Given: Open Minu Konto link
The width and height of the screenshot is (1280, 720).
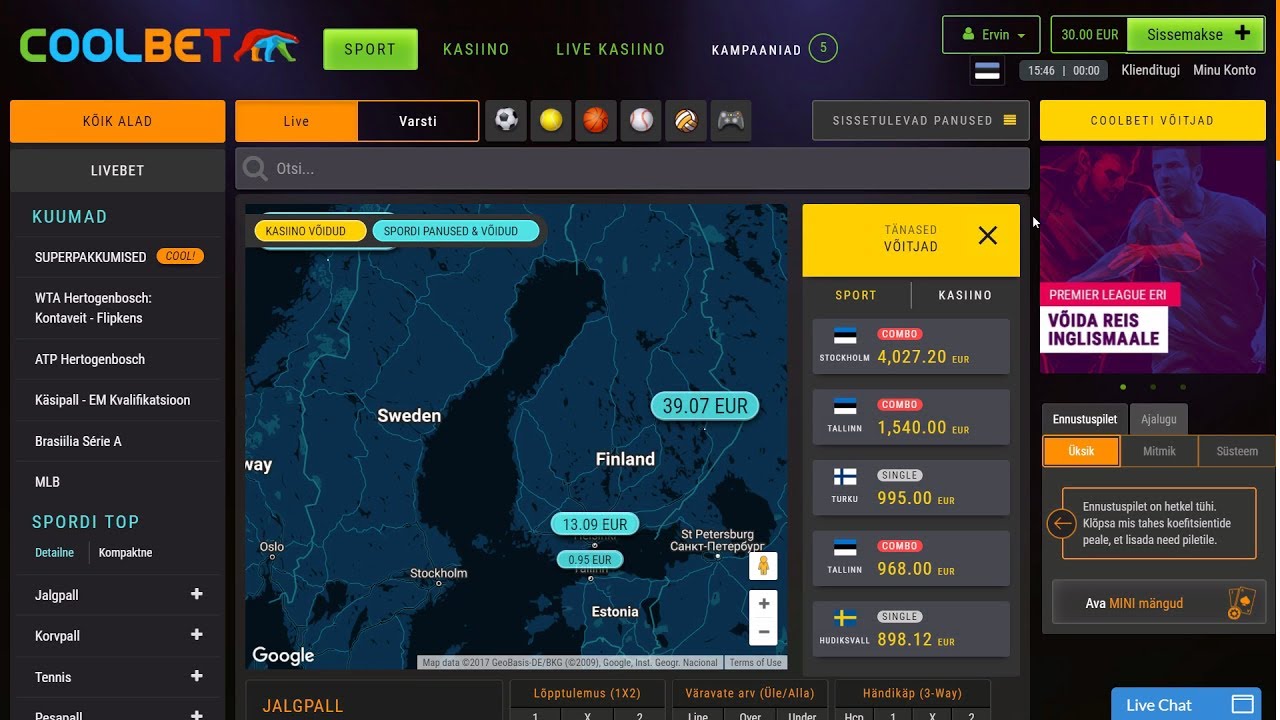Looking at the screenshot, I should click(x=1224, y=70).
